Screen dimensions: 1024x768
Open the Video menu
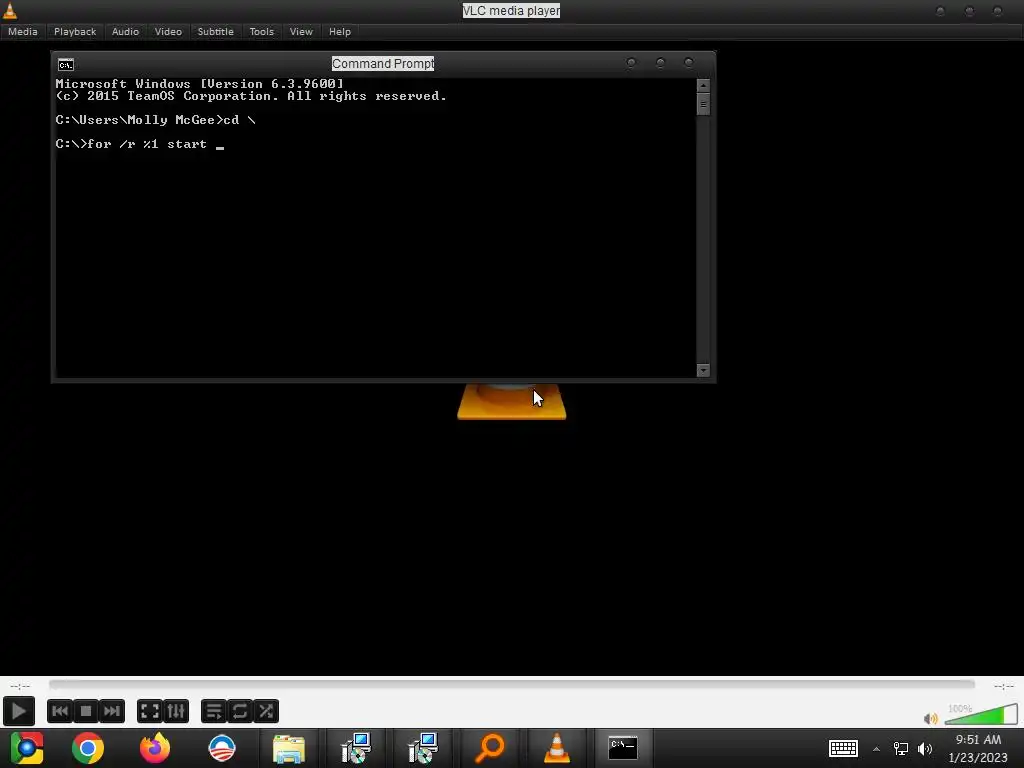168,31
